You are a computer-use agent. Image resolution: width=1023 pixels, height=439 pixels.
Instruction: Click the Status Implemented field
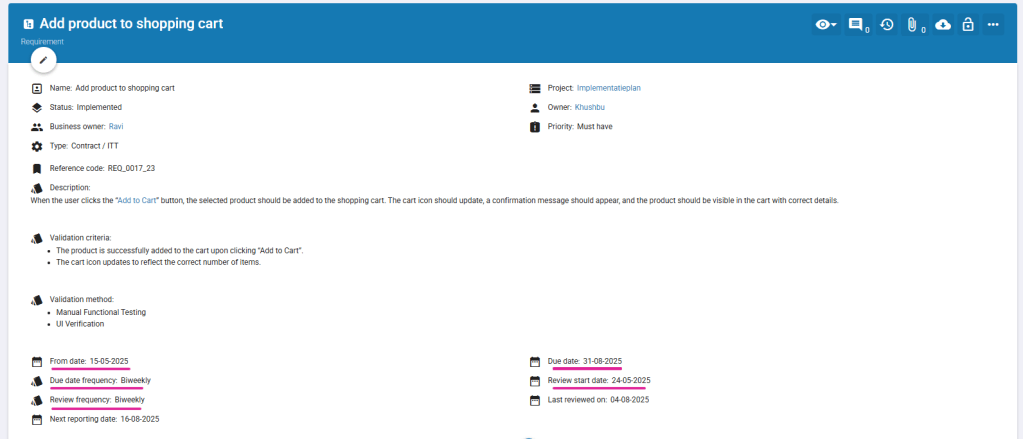tap(98, 107)
